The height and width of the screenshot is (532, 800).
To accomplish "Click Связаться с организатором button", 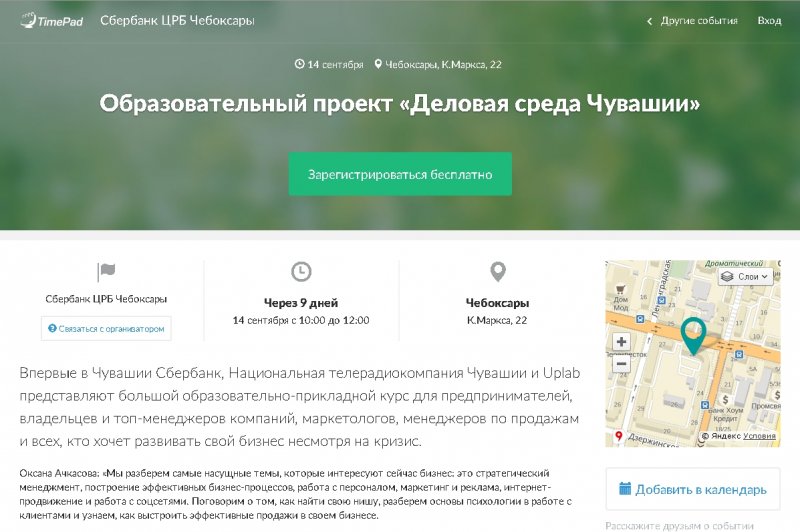I will pyautogui.click(x=106, y=328).
